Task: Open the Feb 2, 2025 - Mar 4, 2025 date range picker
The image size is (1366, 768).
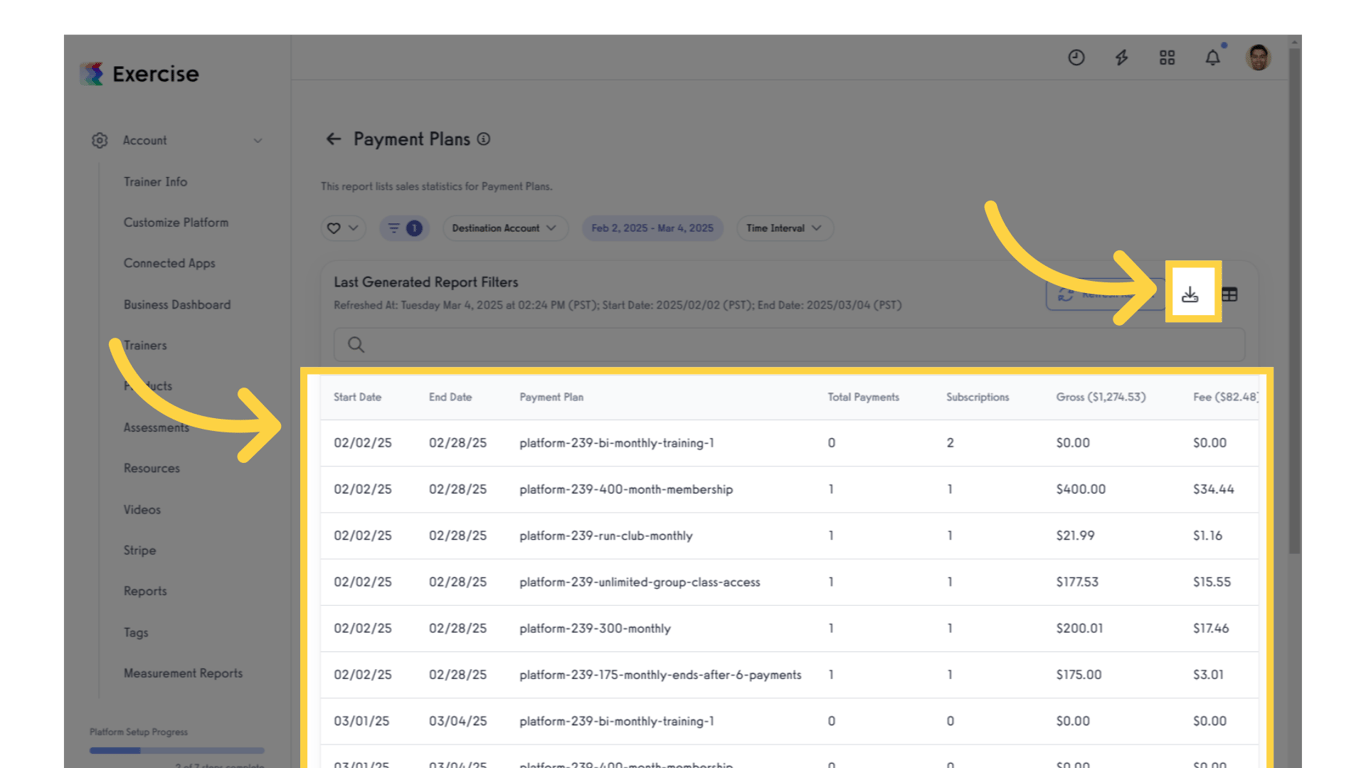Action: point(652,228)
